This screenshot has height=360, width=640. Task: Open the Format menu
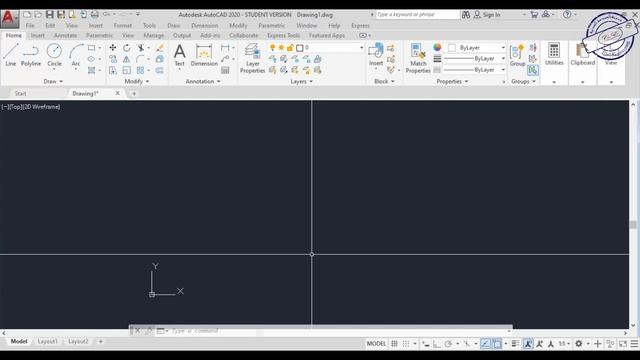coord(122,25)
